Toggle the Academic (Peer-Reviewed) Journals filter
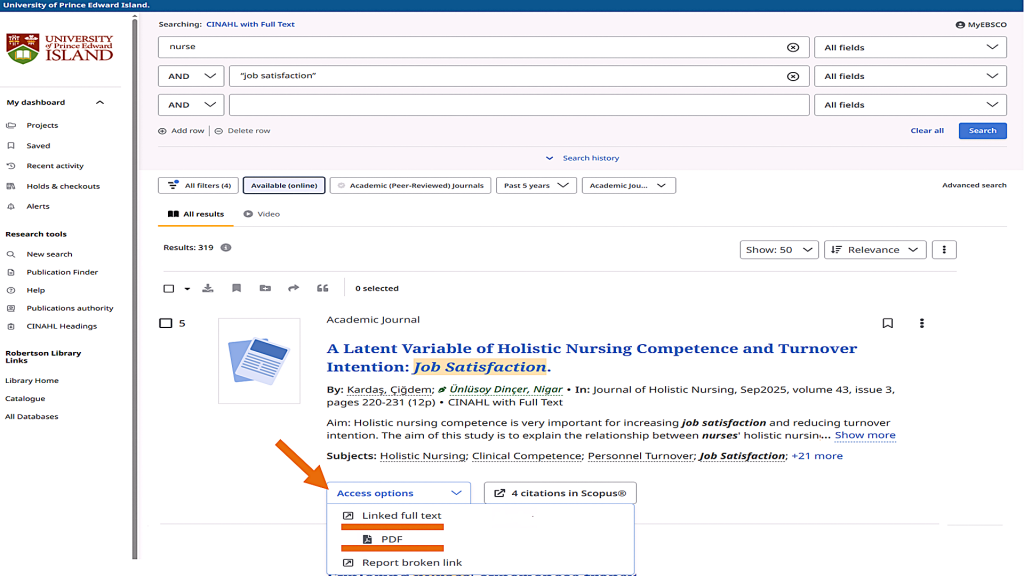This screenshot has height=576, width=1024. pos(410,185)
